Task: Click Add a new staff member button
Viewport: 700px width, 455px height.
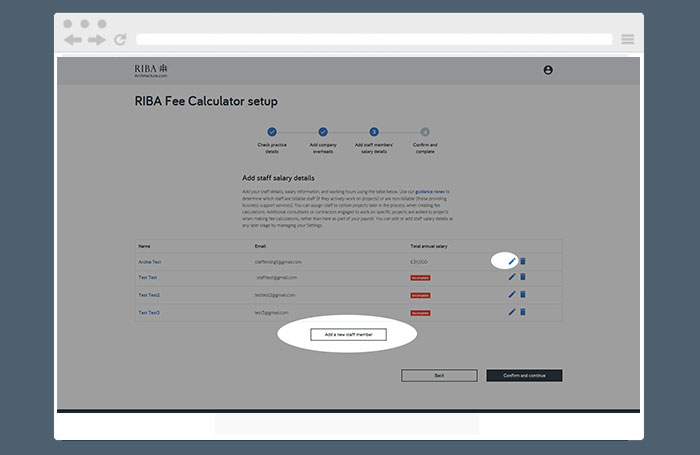Action: 348,334
